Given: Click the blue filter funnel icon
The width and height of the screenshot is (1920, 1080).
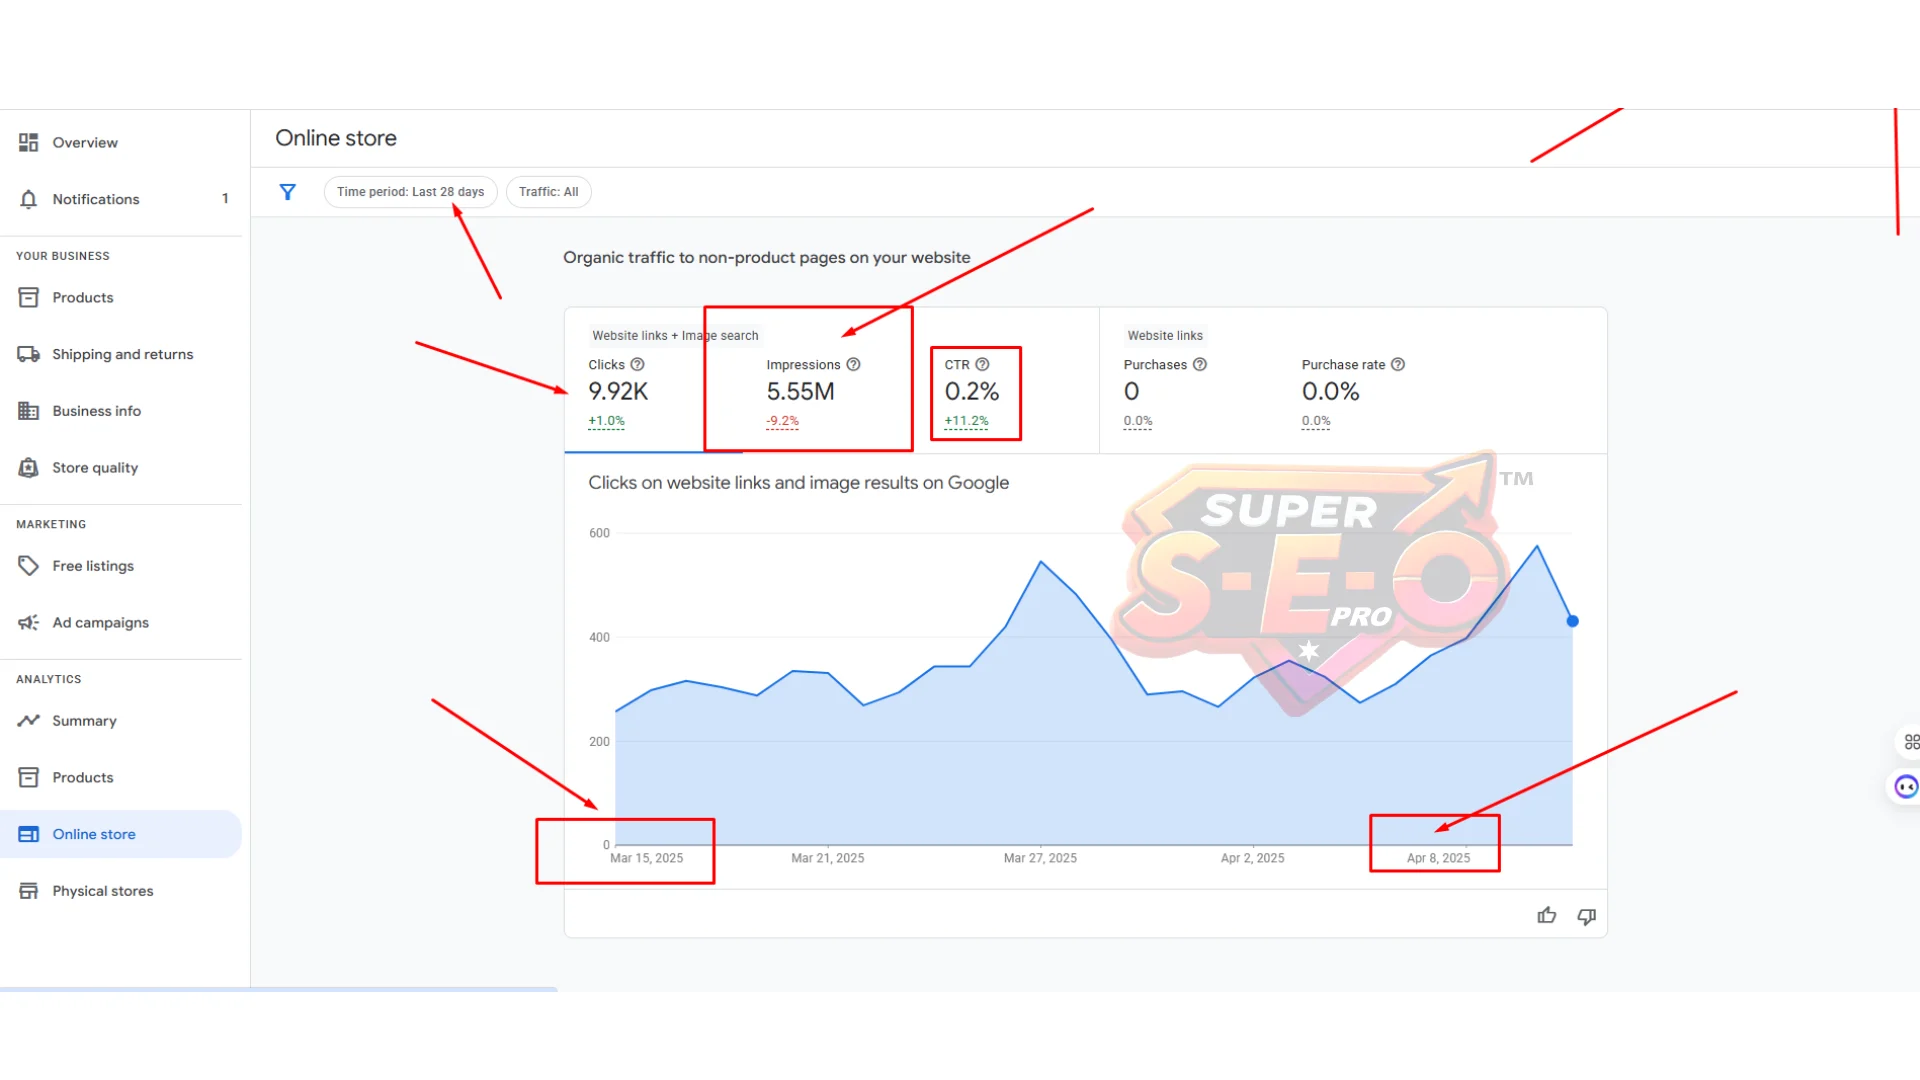Looking at the screenshot, I should tap(288, 192).
